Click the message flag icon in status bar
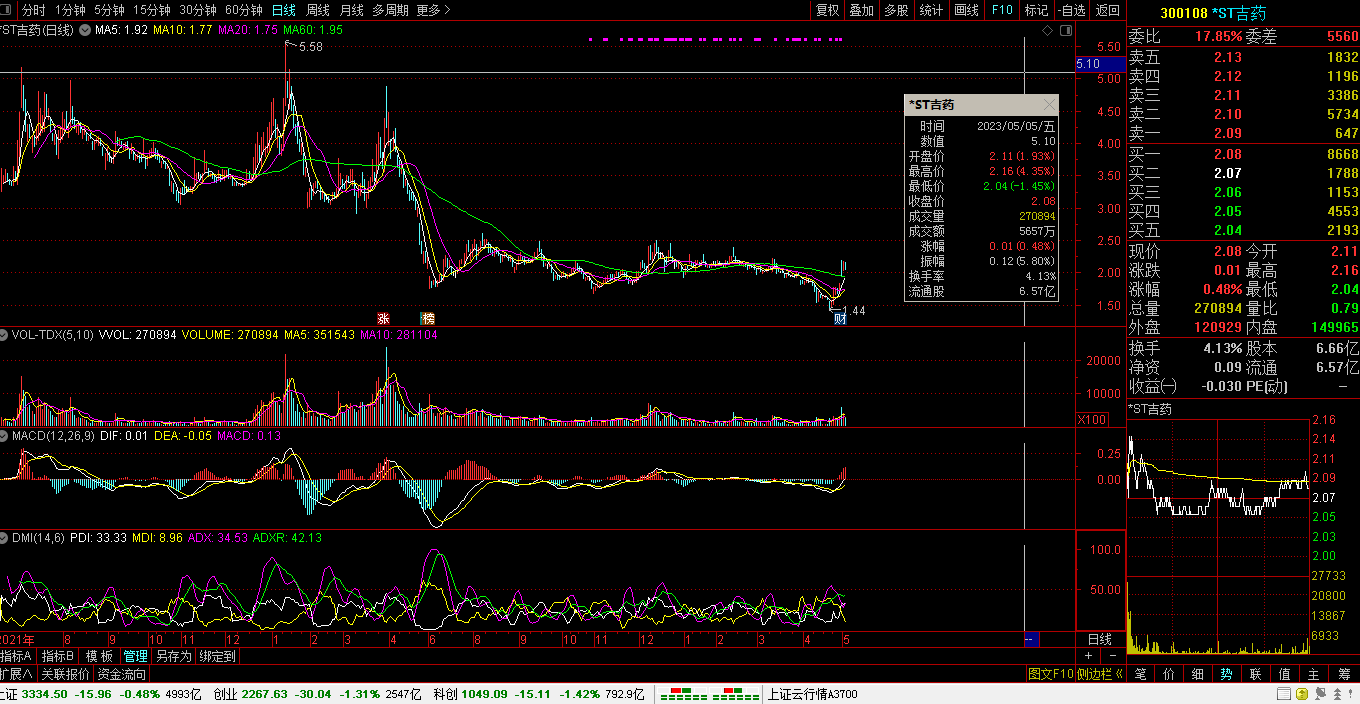The height and width of the screenshot is (704, 1360). [1320, 693]
